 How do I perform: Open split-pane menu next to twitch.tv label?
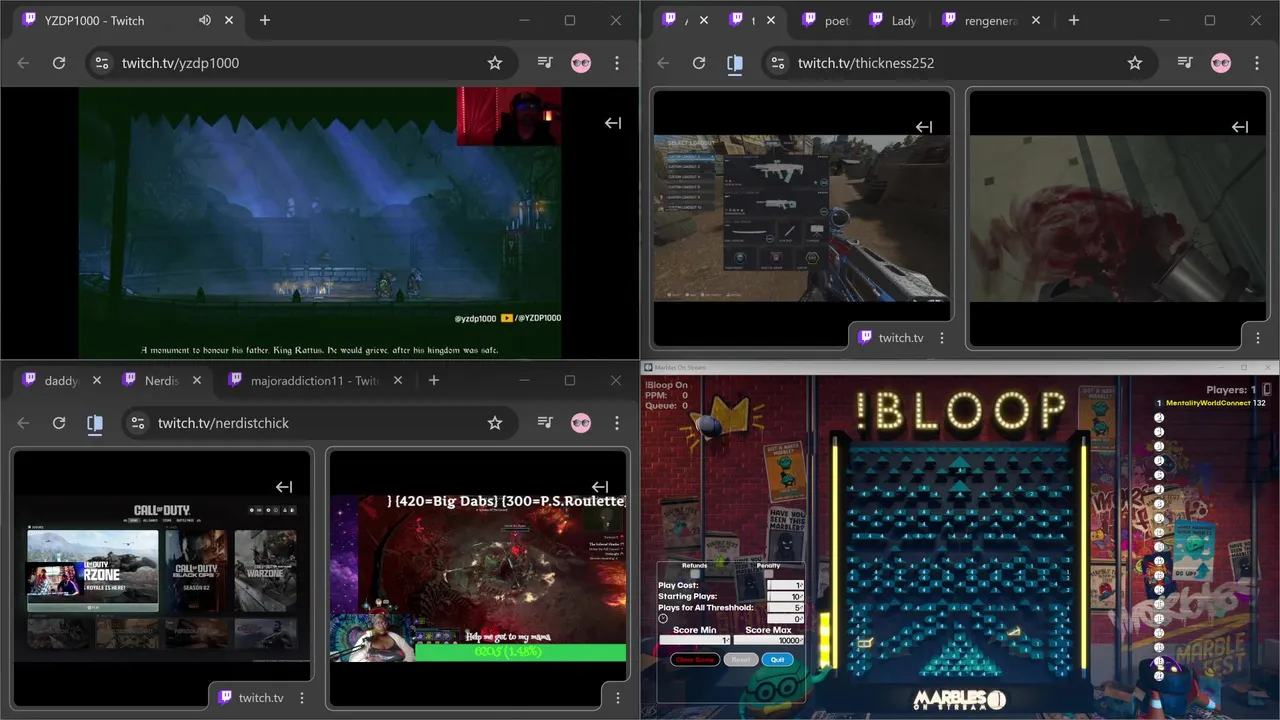942,338
